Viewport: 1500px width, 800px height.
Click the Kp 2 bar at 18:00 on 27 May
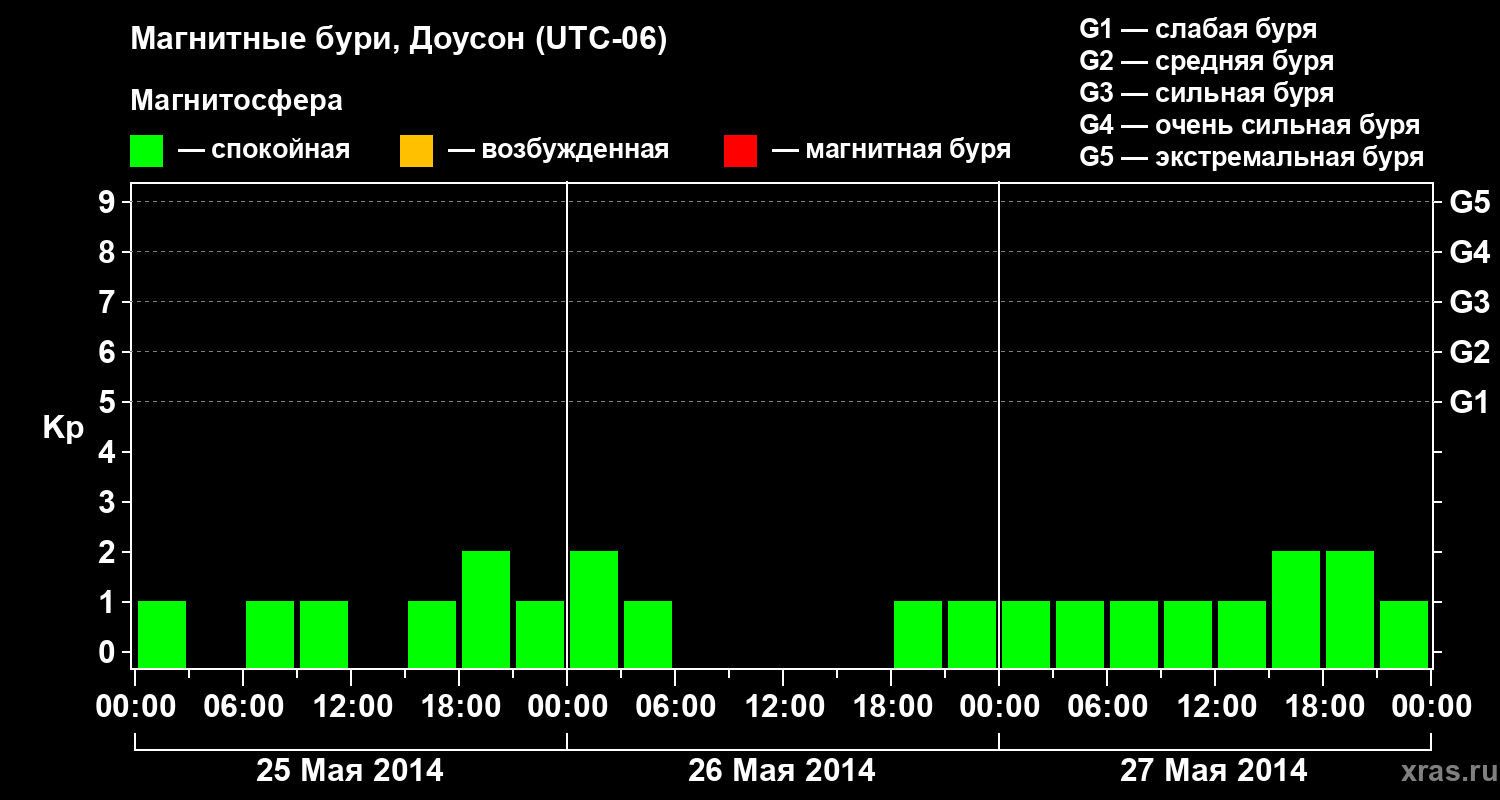tap(1350, 609)
